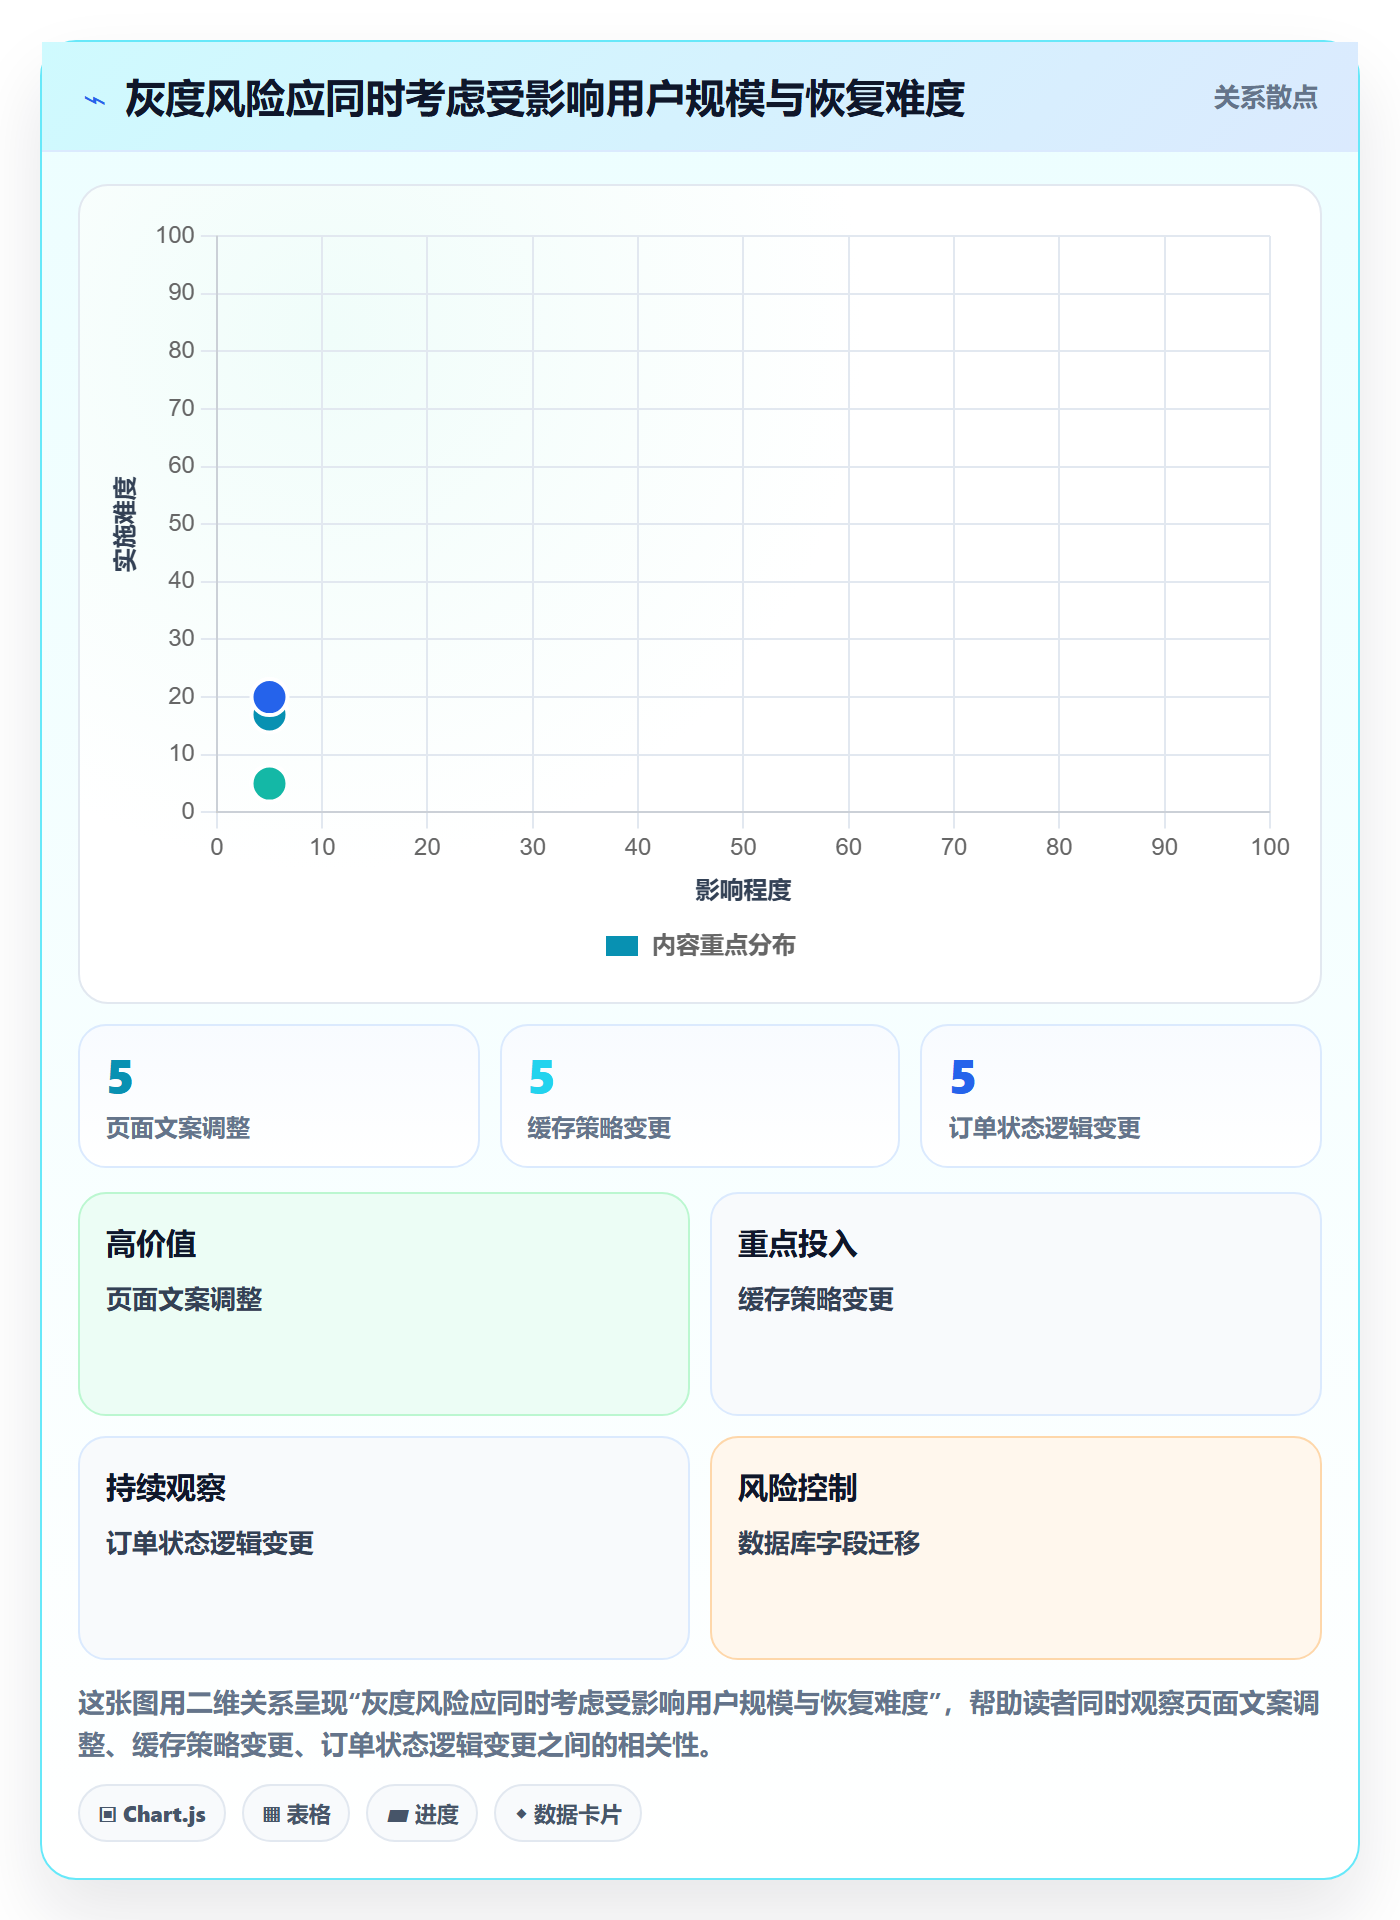Click the lightning bolt icon beside the title
Image resolution: width=1400 pixels, height=1920 pixels.
[x=95, y=100]
